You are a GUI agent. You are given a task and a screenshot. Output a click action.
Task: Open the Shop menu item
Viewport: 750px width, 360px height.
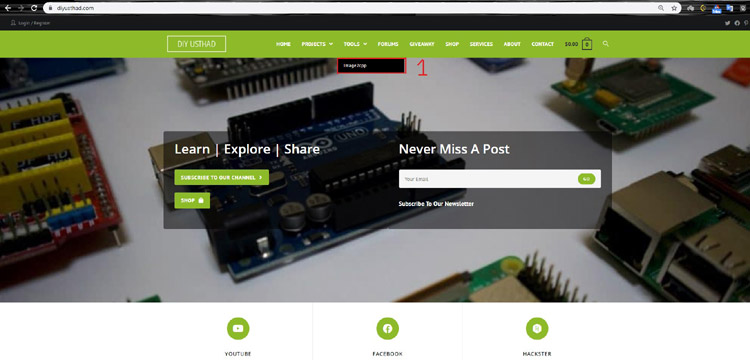[x=452, y=44]
